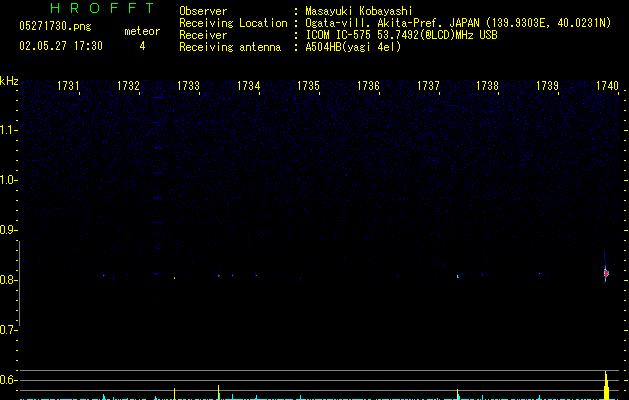Click the 0.6 kHz axis label
This screenshot has height=400, width=629.
pos(8,380)
